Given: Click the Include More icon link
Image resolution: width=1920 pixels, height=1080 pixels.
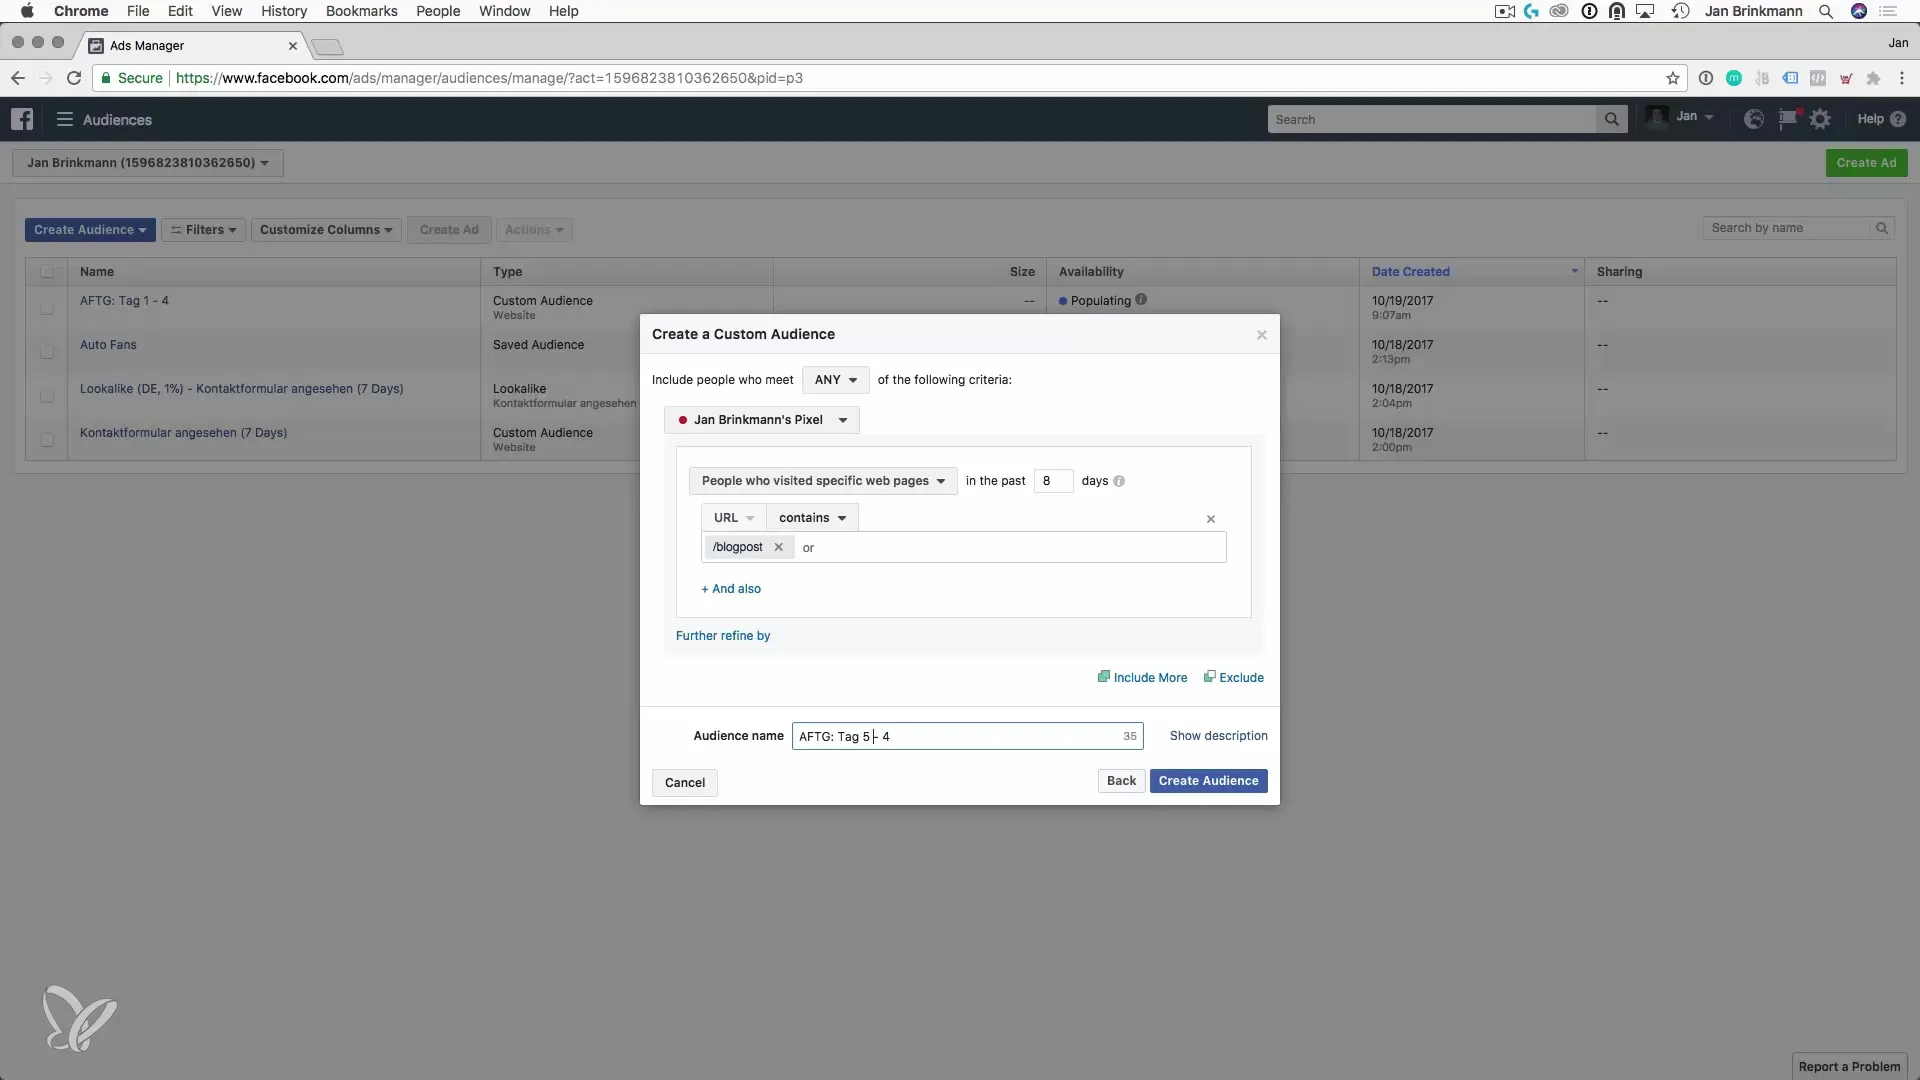Looking at the screenshot, I should [1143, 677].
